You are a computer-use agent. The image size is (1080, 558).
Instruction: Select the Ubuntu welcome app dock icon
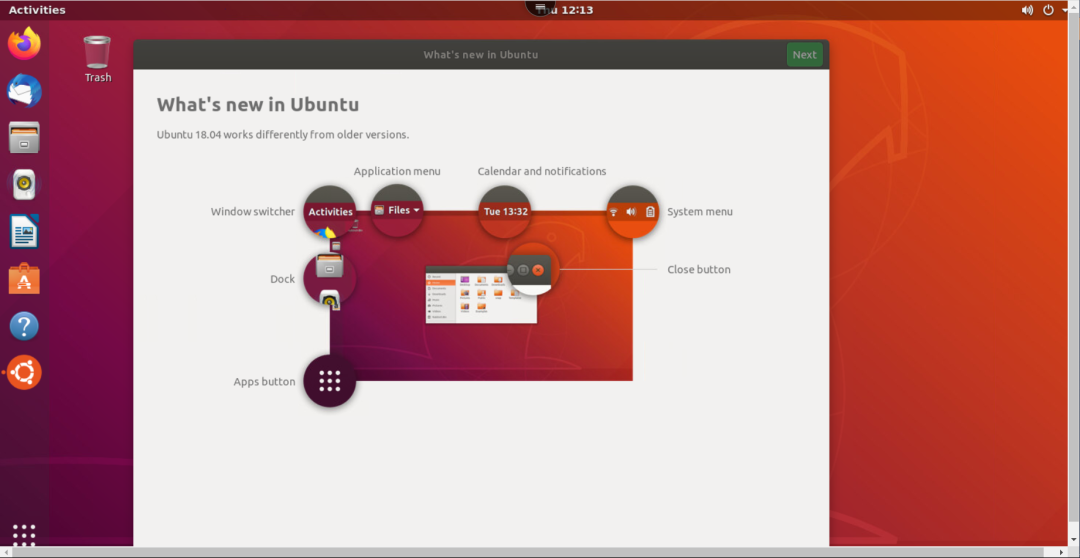pos(24,373)
